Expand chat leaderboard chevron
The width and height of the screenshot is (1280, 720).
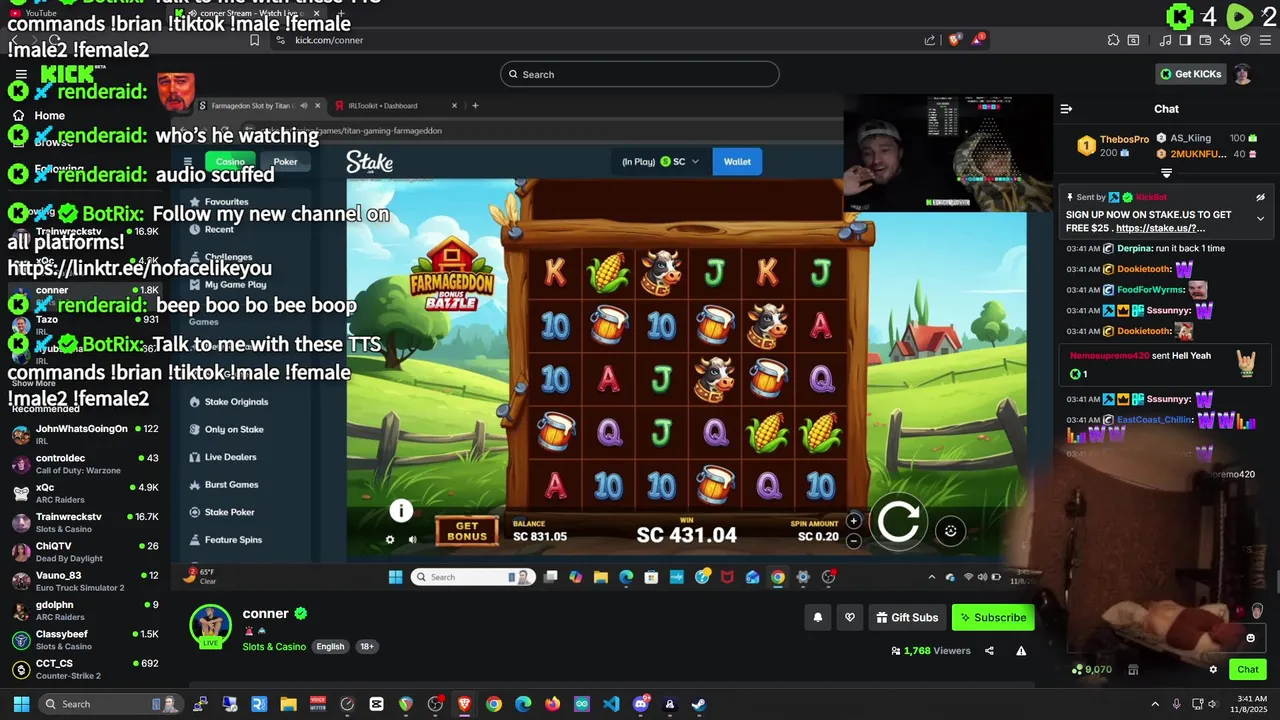(x=1166, y=173)
